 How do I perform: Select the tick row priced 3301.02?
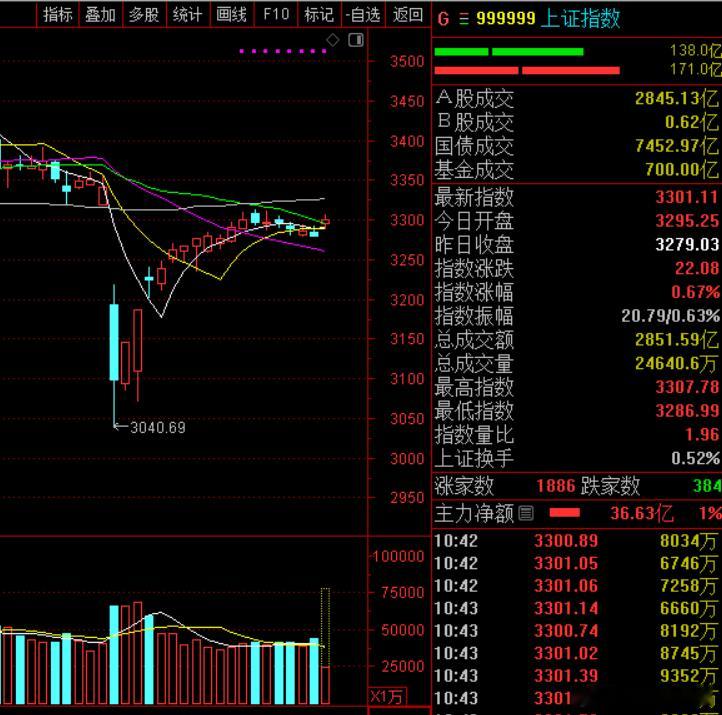[576, 654]
